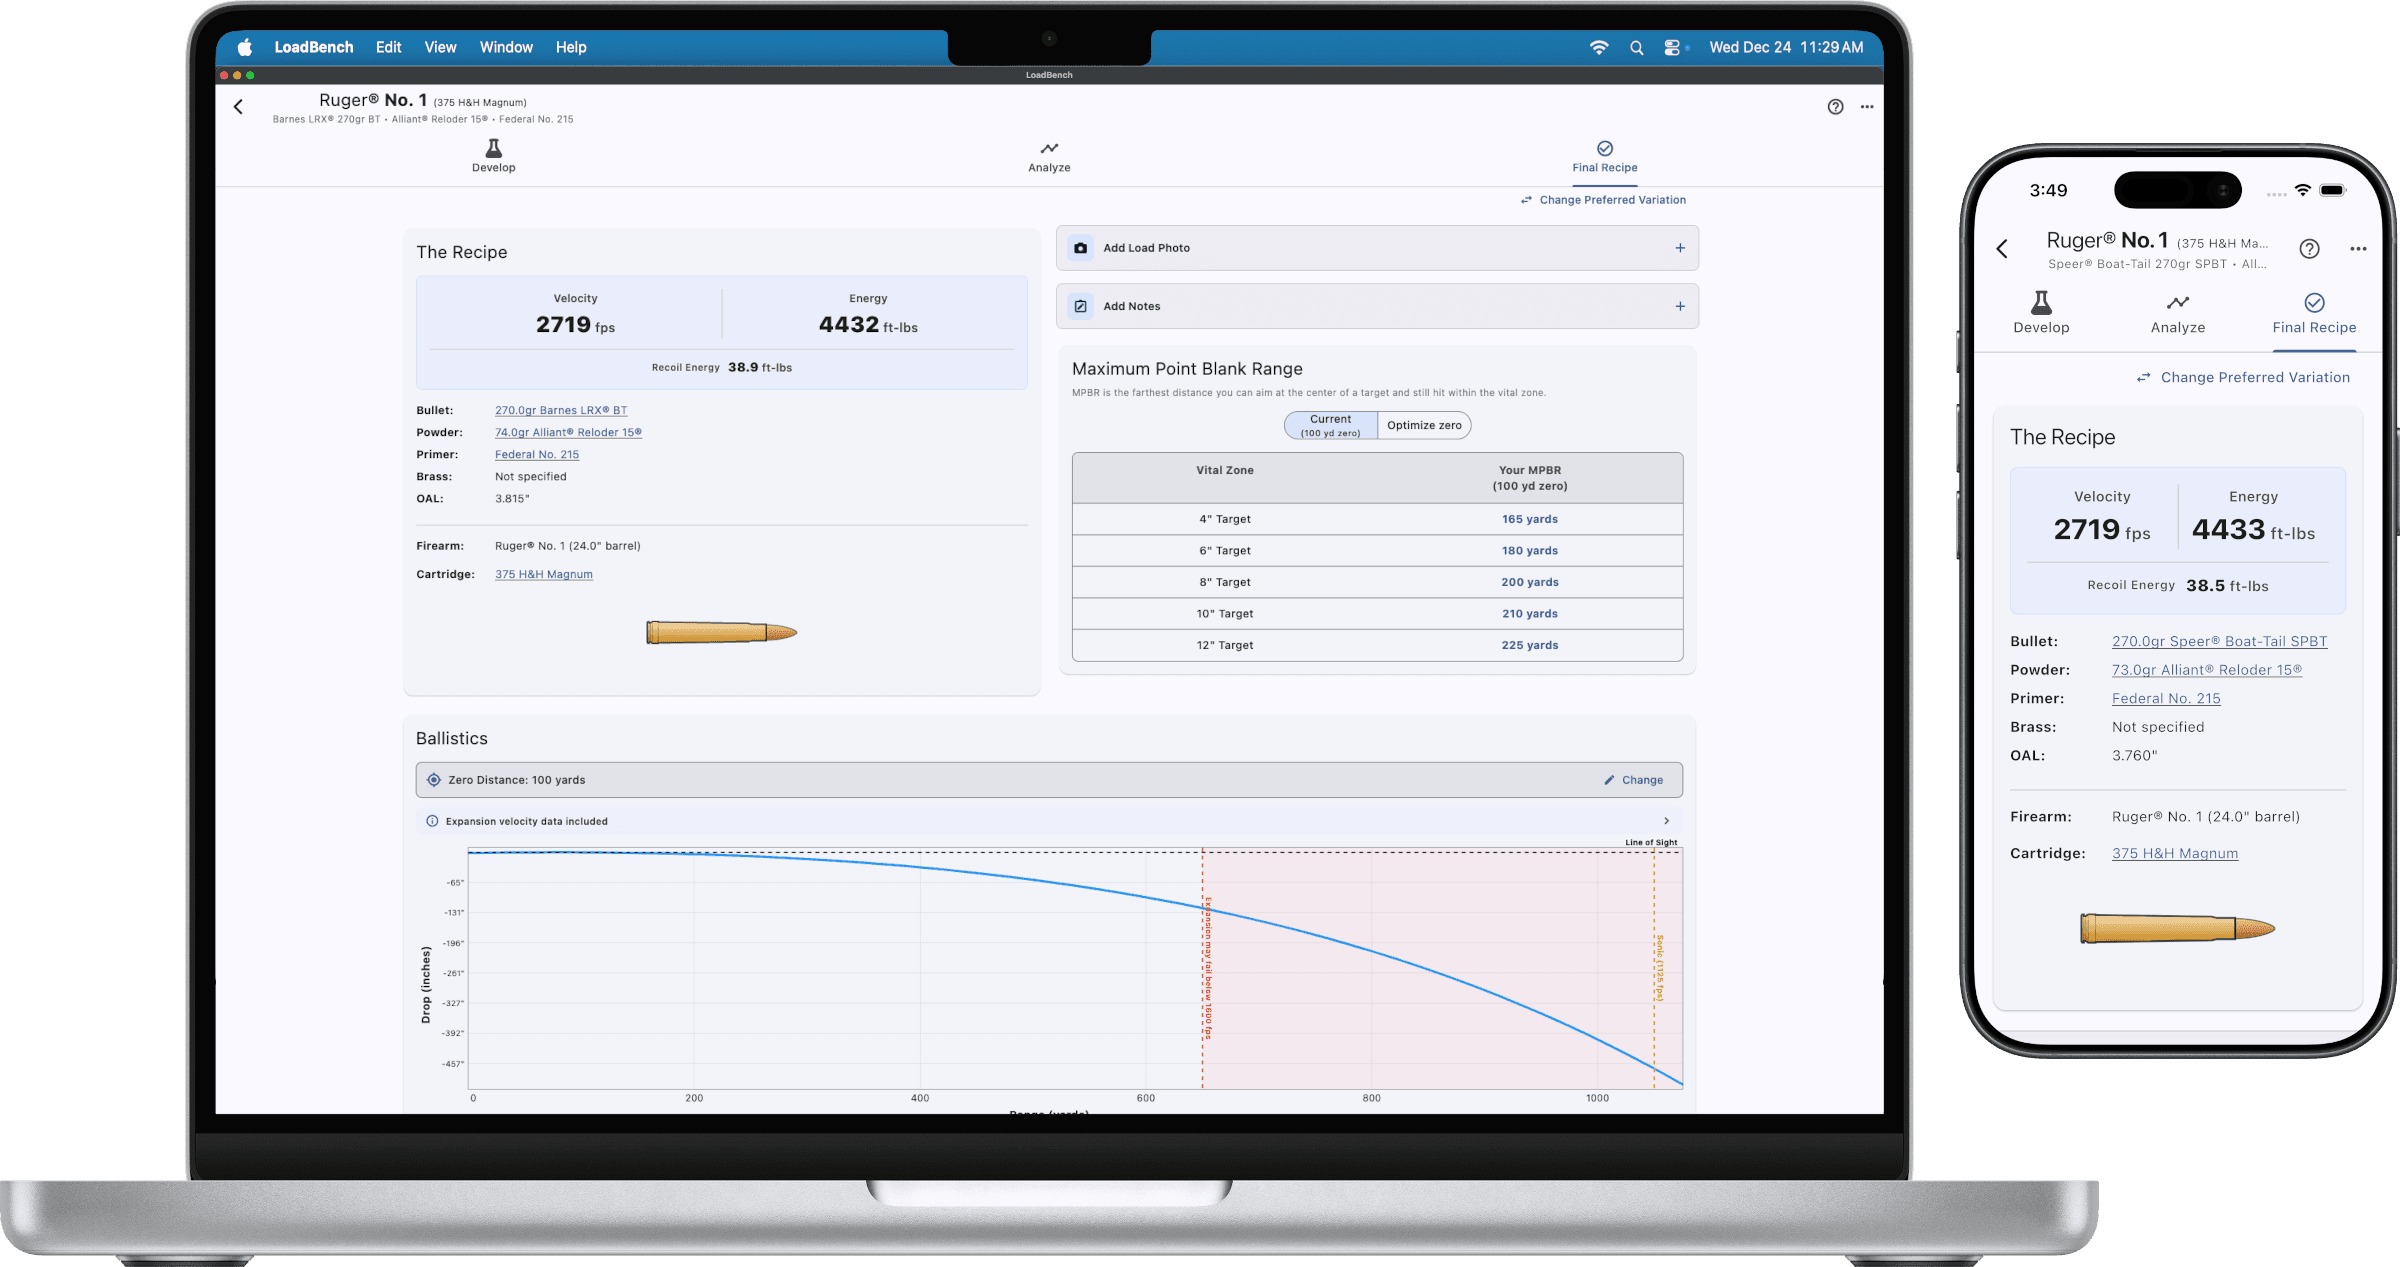Open the Edit menu
2400x1267 pixels.
pos(388,47)
